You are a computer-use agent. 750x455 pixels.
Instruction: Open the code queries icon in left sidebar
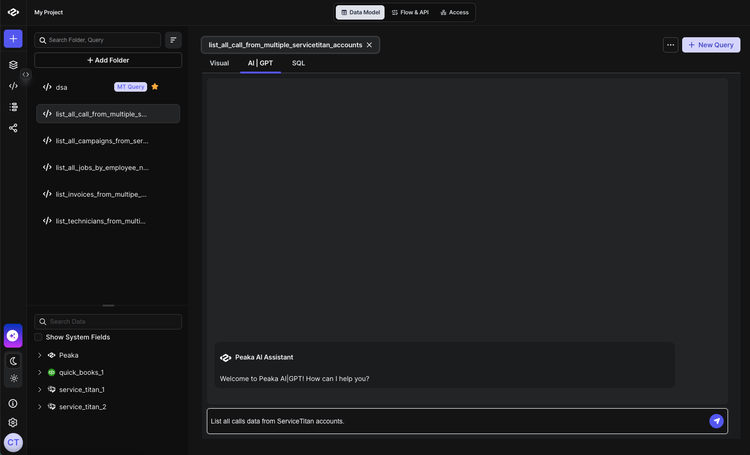pyautogui.click(x=13, y=86)
